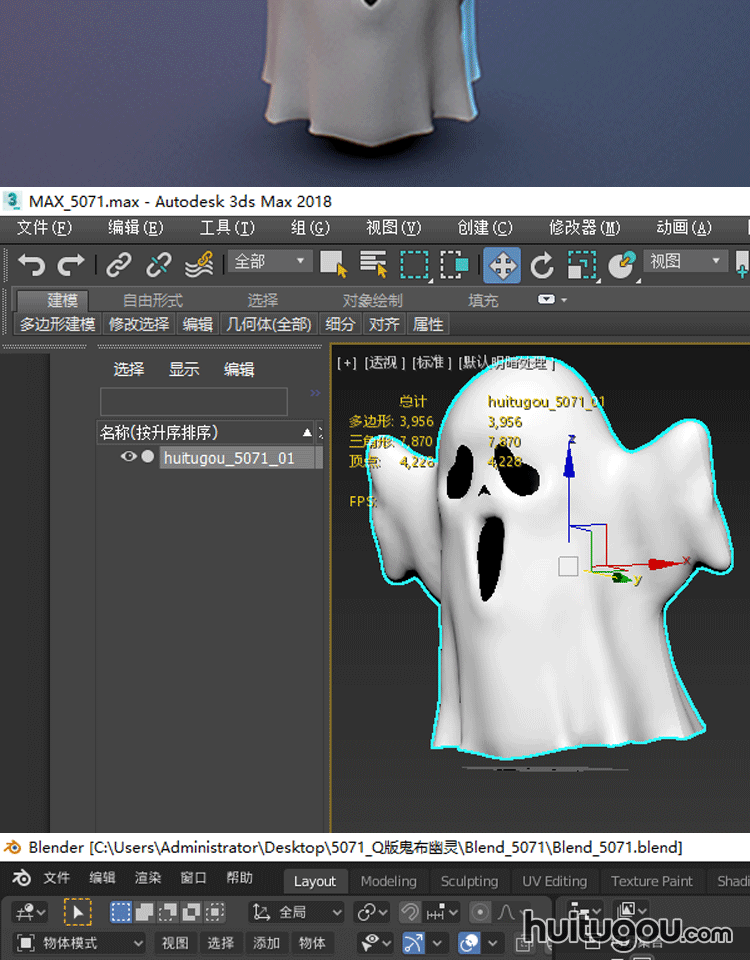This screenshot has width=750, height=960.
Task: Click the Bind to Space Warp icon
Action: [199, 264]
